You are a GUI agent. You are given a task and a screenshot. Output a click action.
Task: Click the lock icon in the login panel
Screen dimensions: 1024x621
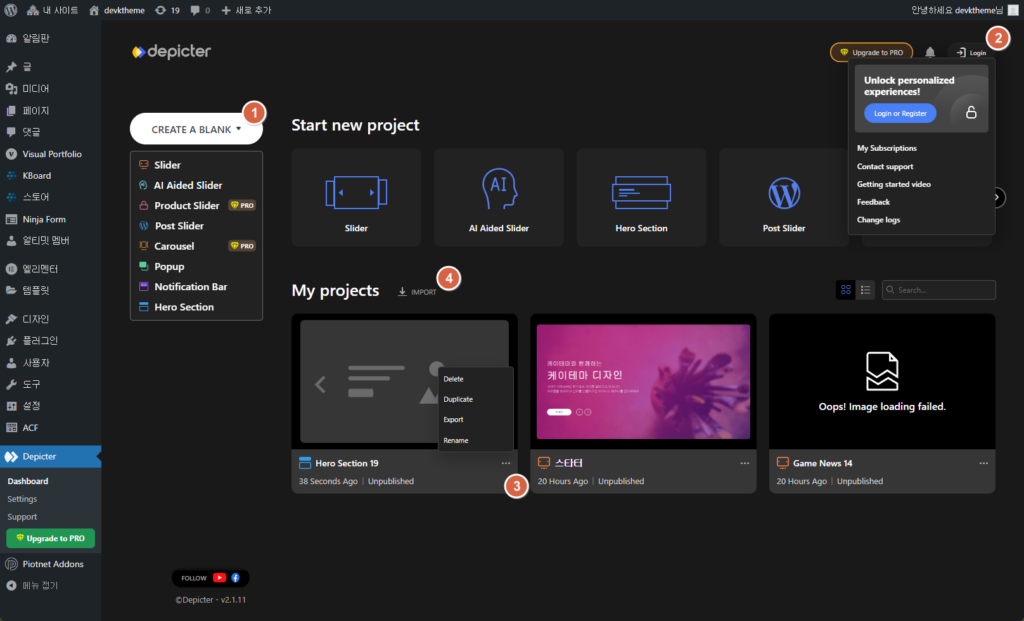(971, 112)
